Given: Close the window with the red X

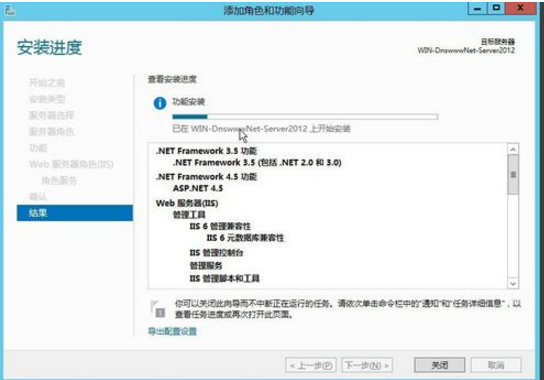Looking at the screenshot, I should pos(520,9).
